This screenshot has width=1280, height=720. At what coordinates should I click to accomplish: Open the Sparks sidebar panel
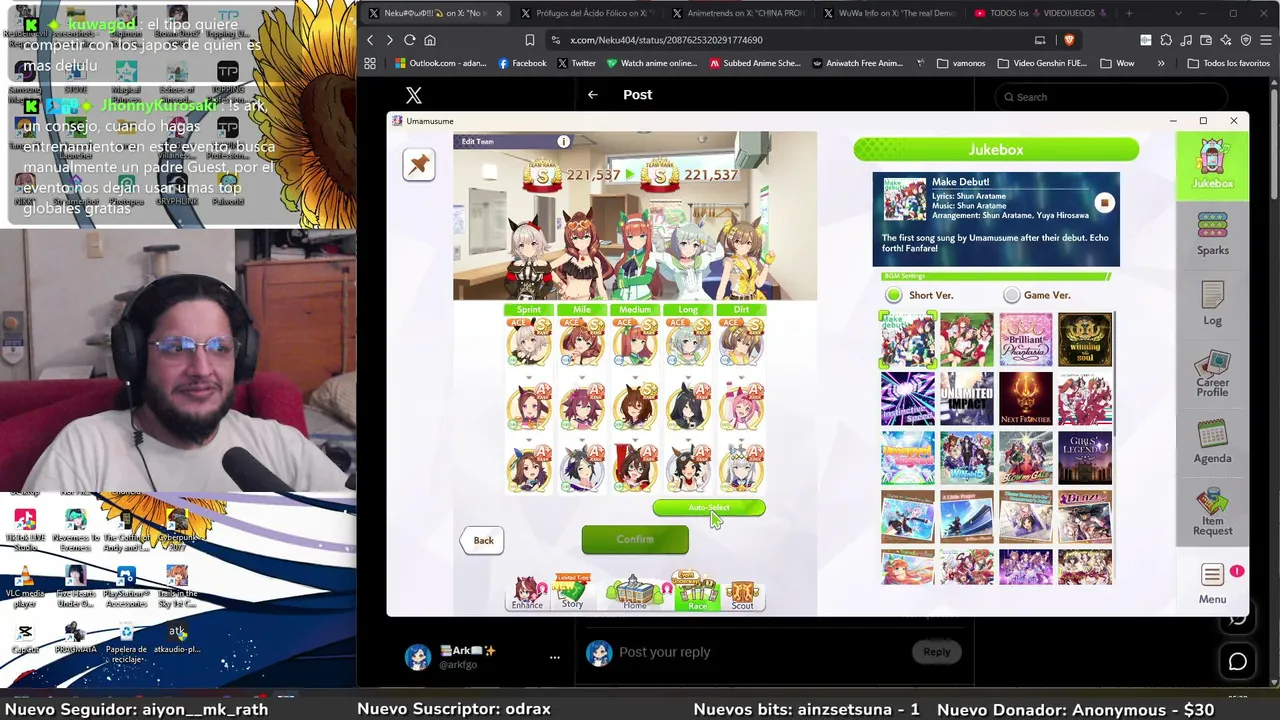1212,234
